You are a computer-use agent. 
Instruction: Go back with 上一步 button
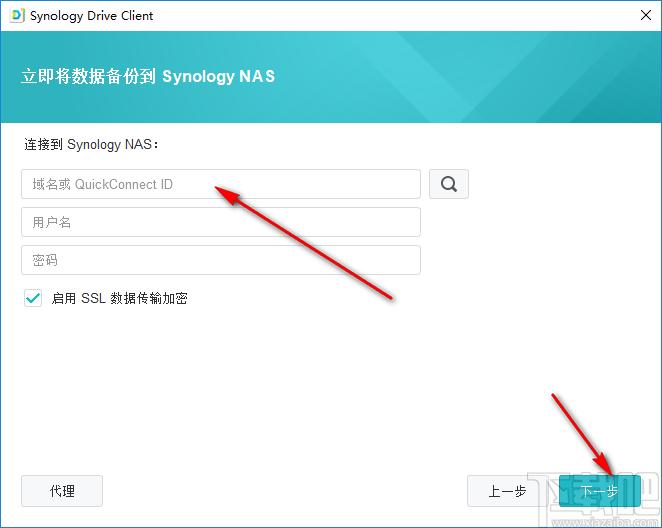[x=507, y=491]
